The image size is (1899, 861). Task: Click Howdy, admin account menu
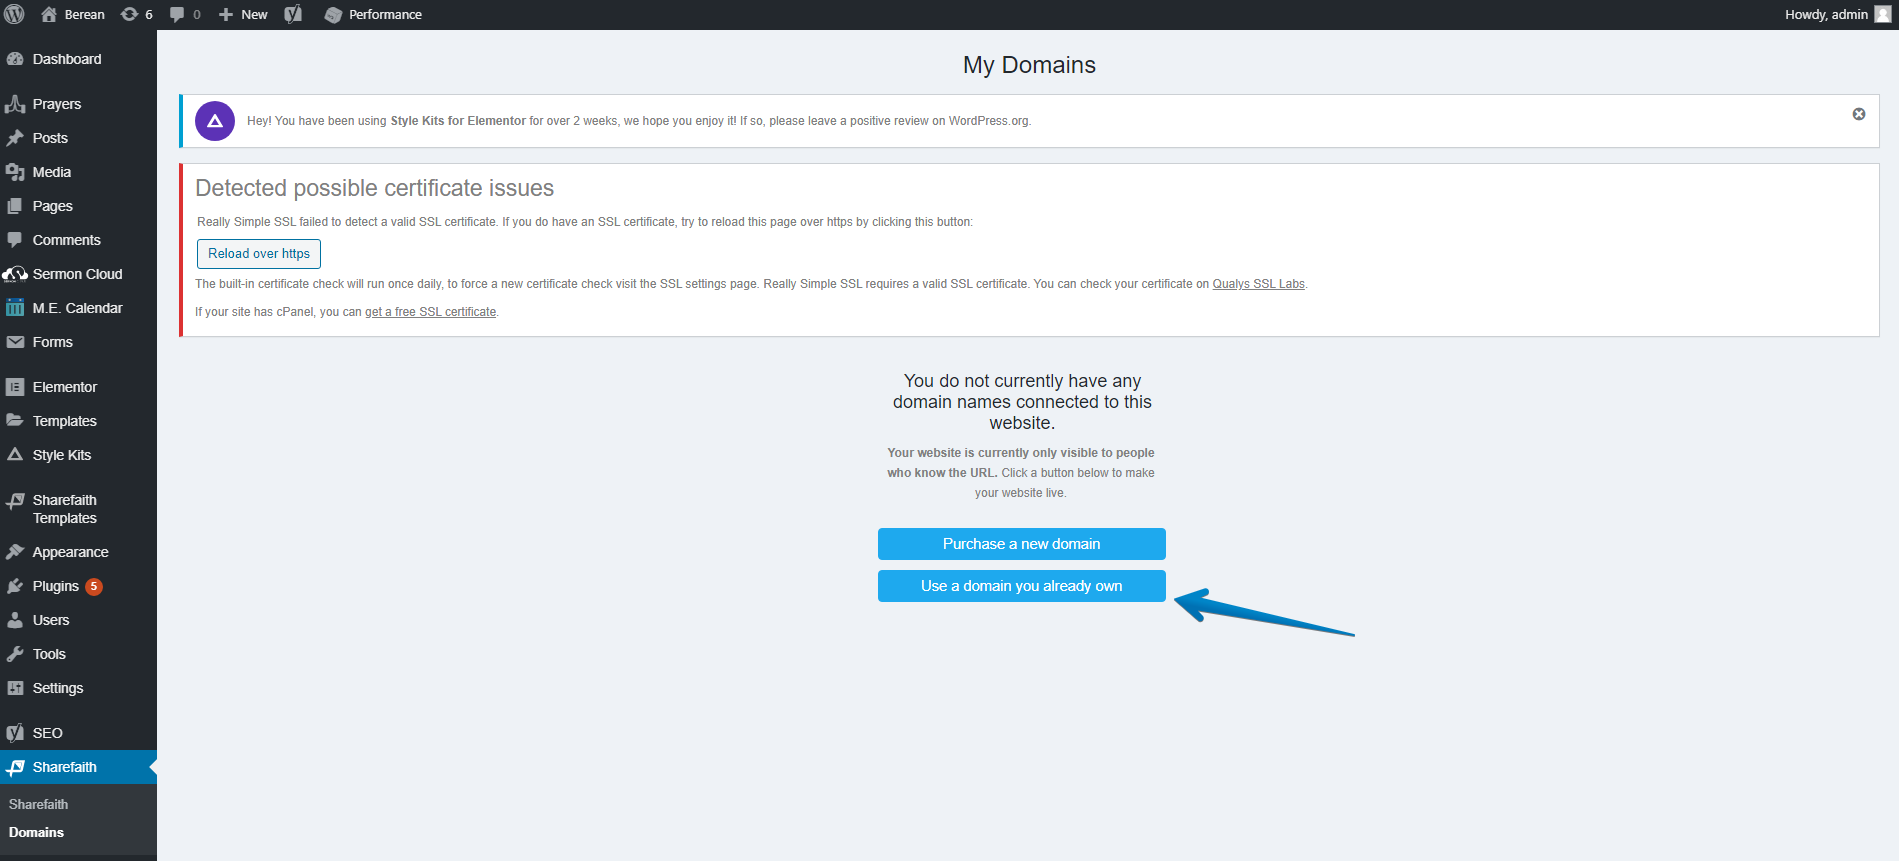1838,14
